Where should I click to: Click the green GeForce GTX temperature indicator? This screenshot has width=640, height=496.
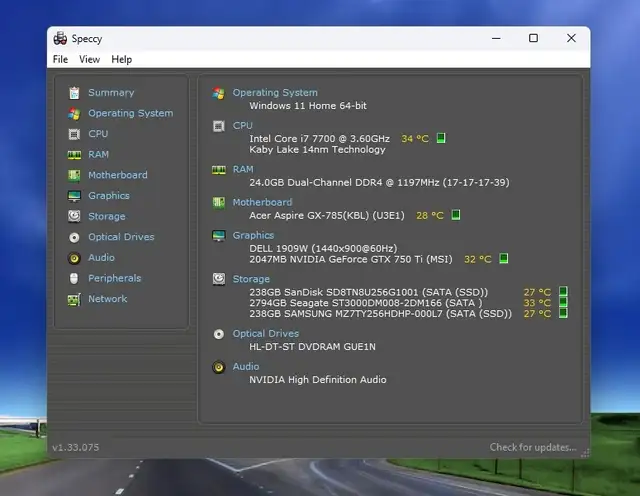[x=504, y=258]
